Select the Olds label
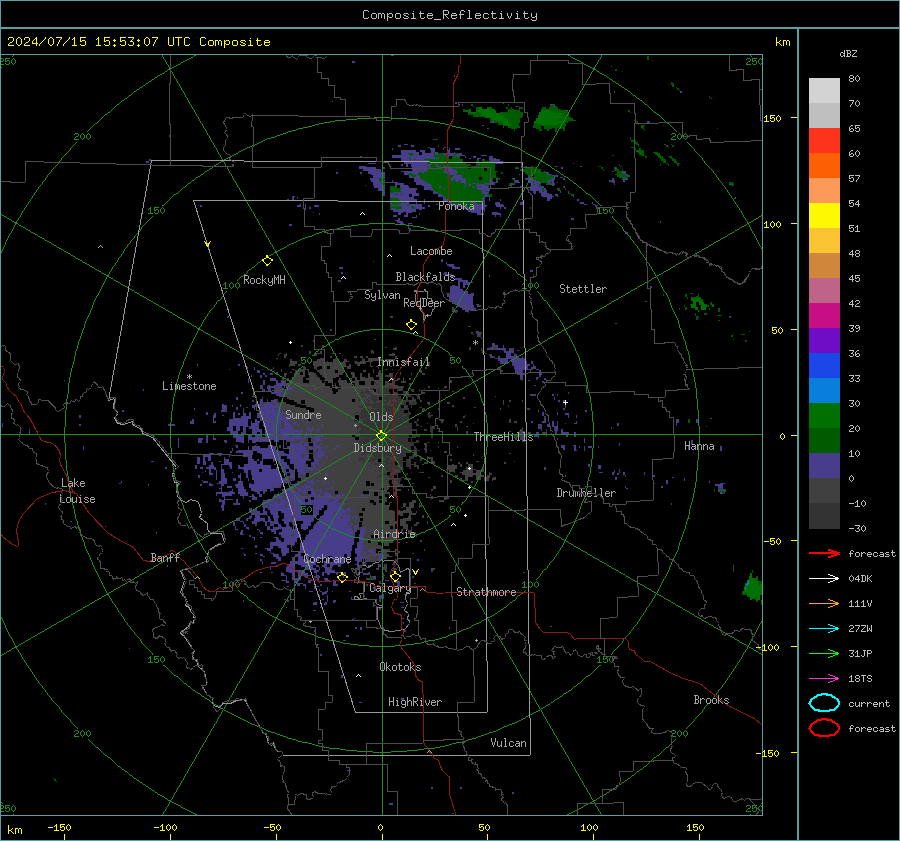Viewport: 900px width, 841px height. 381,417
